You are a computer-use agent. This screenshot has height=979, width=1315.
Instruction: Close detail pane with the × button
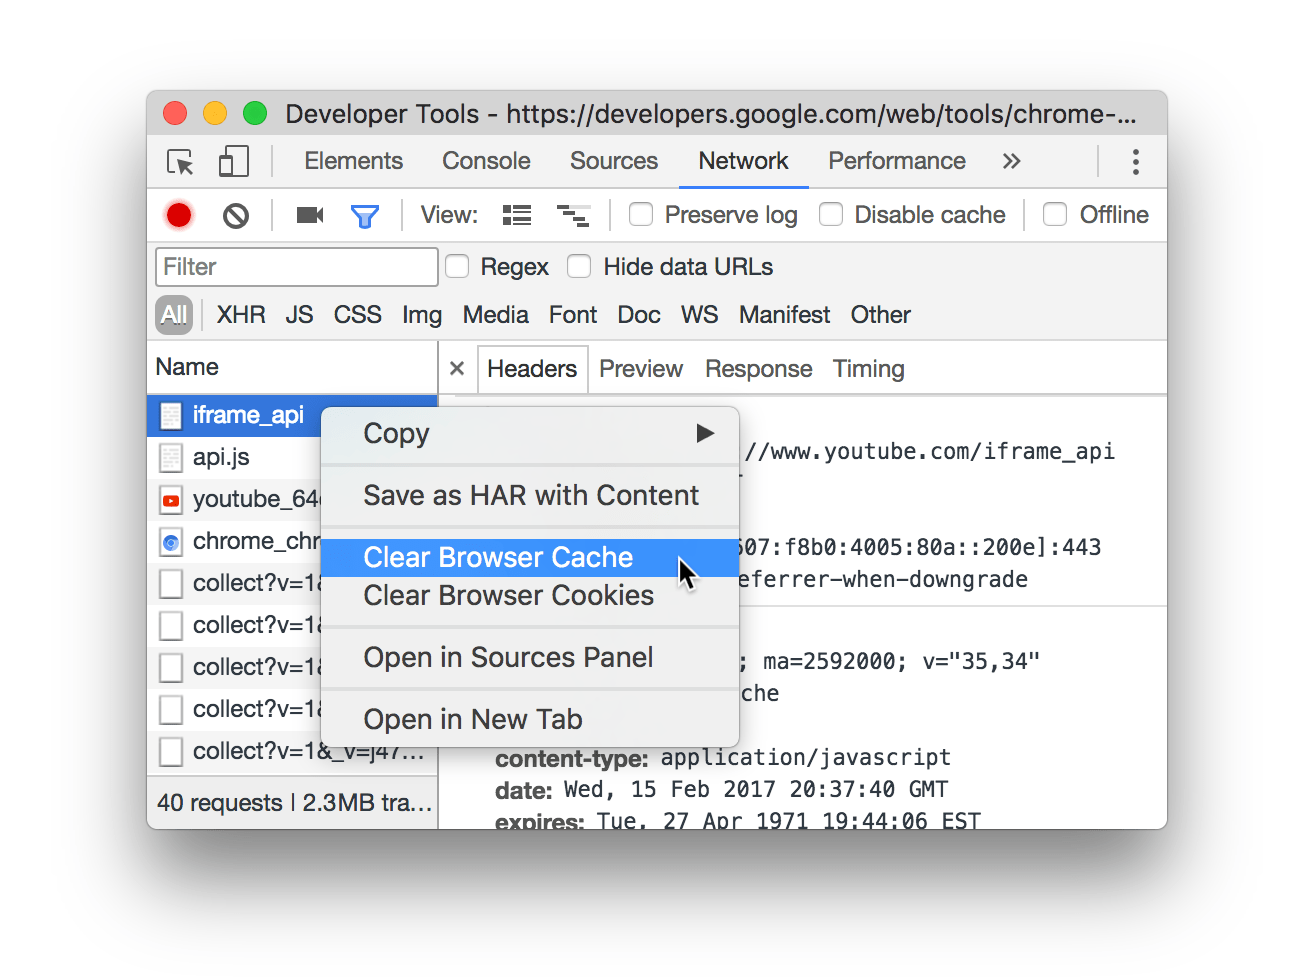coord(457,368)
